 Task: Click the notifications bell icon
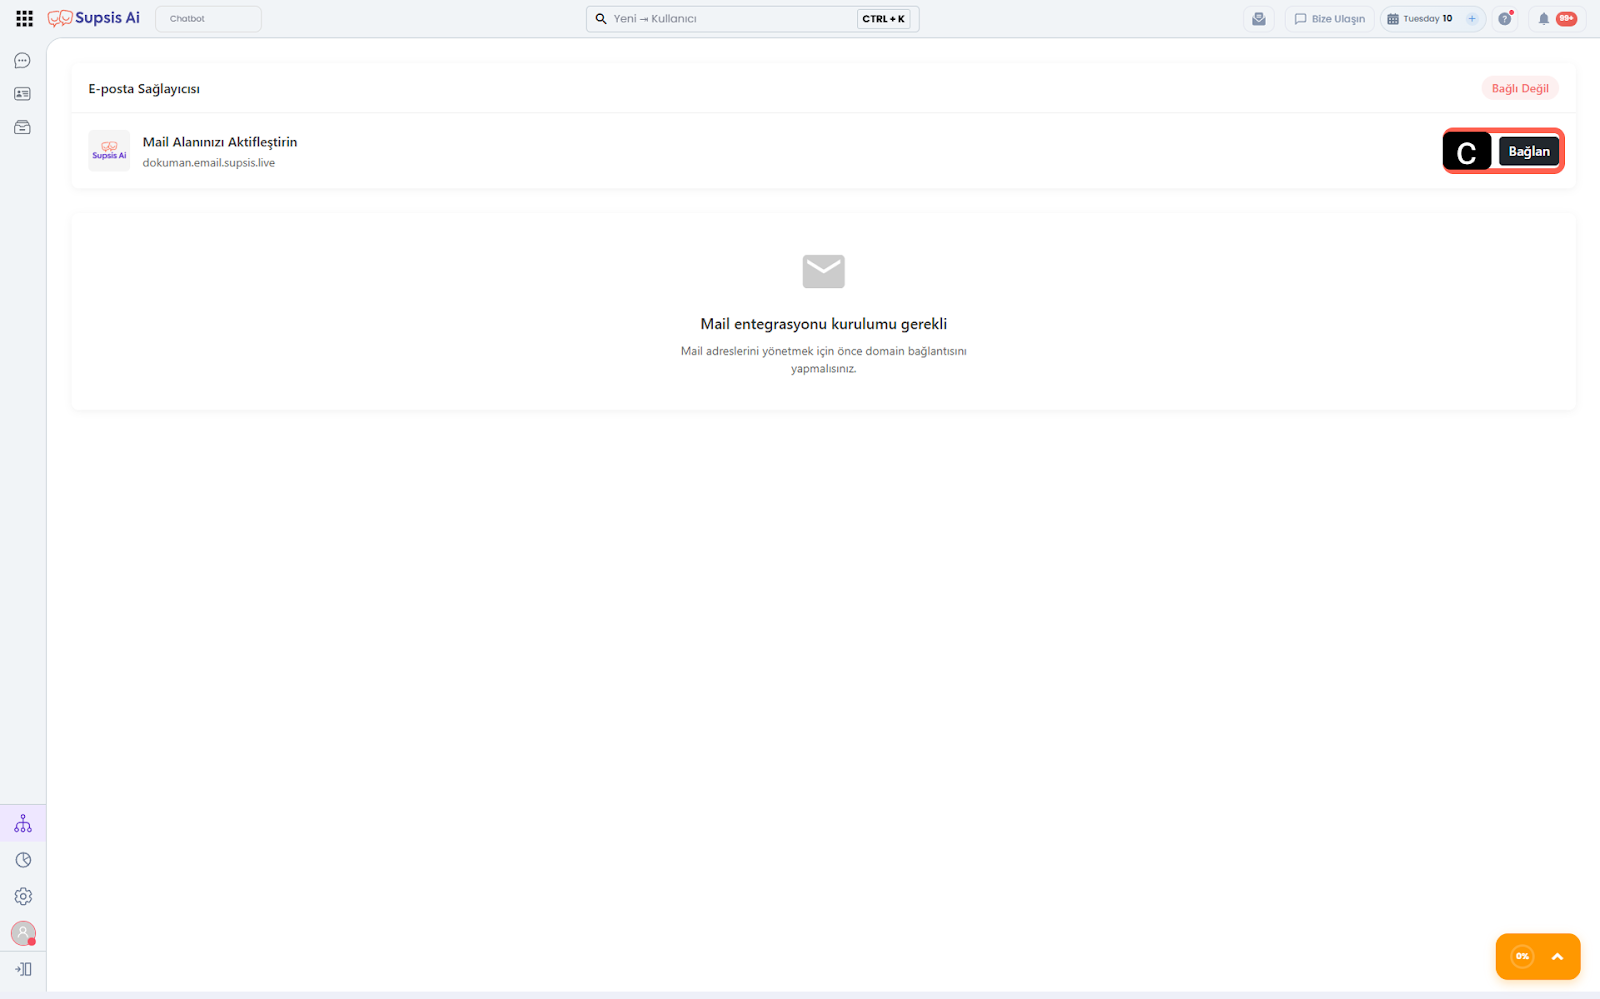1543,19
